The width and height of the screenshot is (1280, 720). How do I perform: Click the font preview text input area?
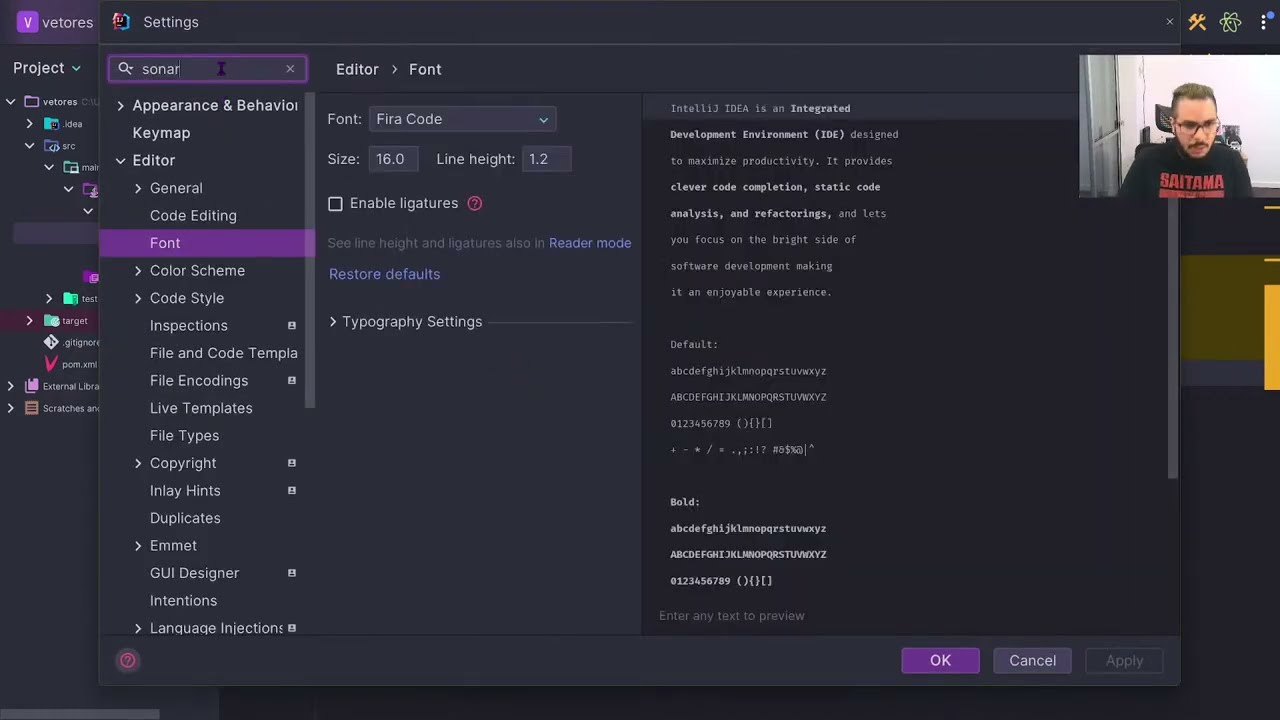(905, 616)
